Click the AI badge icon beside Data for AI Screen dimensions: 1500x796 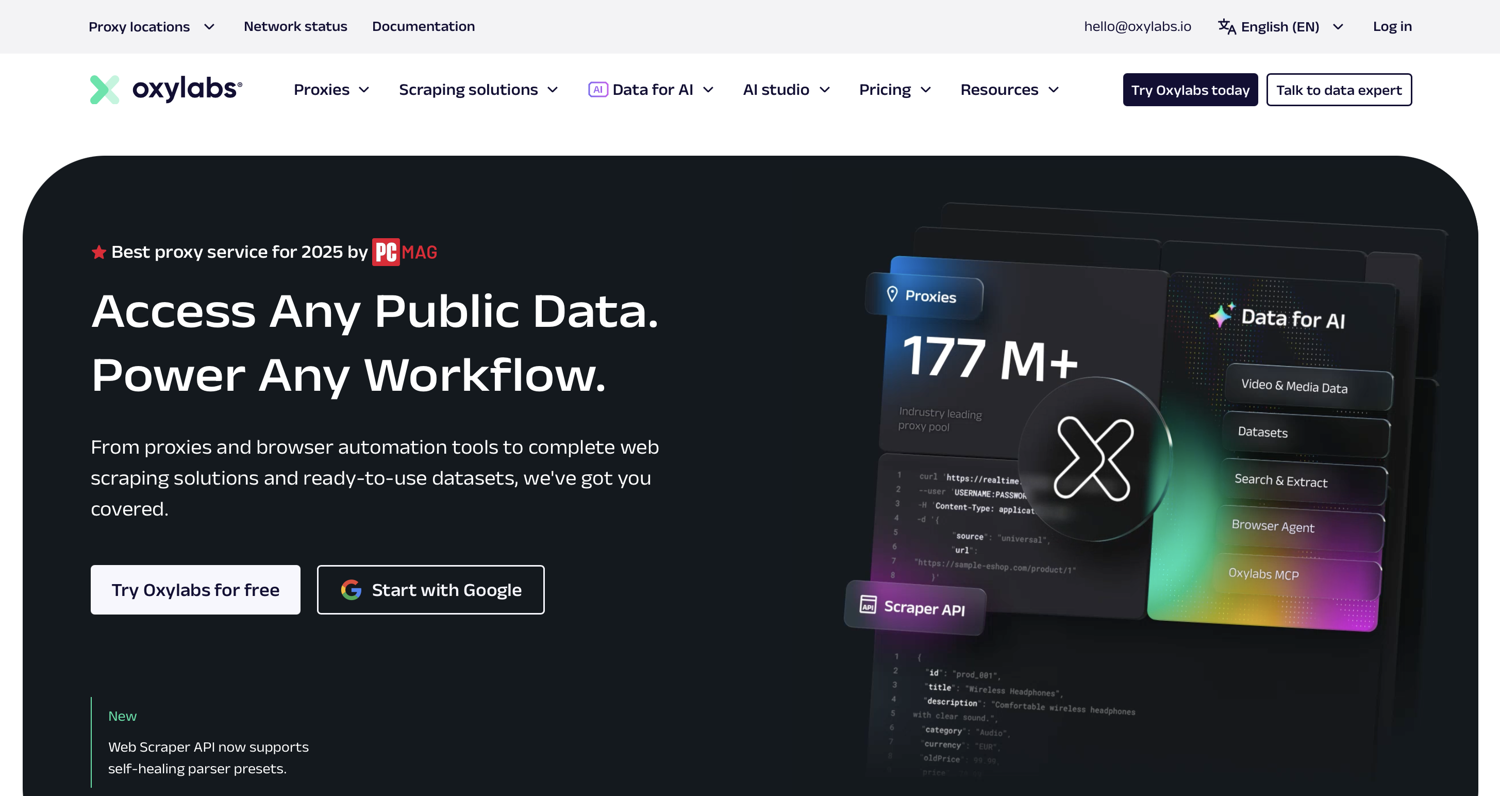pos(598,89)
